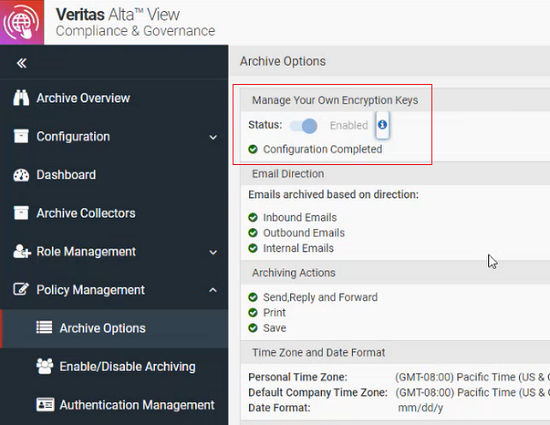Click the Dashboard gauge icon
Viewport: 550px width, 425px height.
click(x=21, y=175)
